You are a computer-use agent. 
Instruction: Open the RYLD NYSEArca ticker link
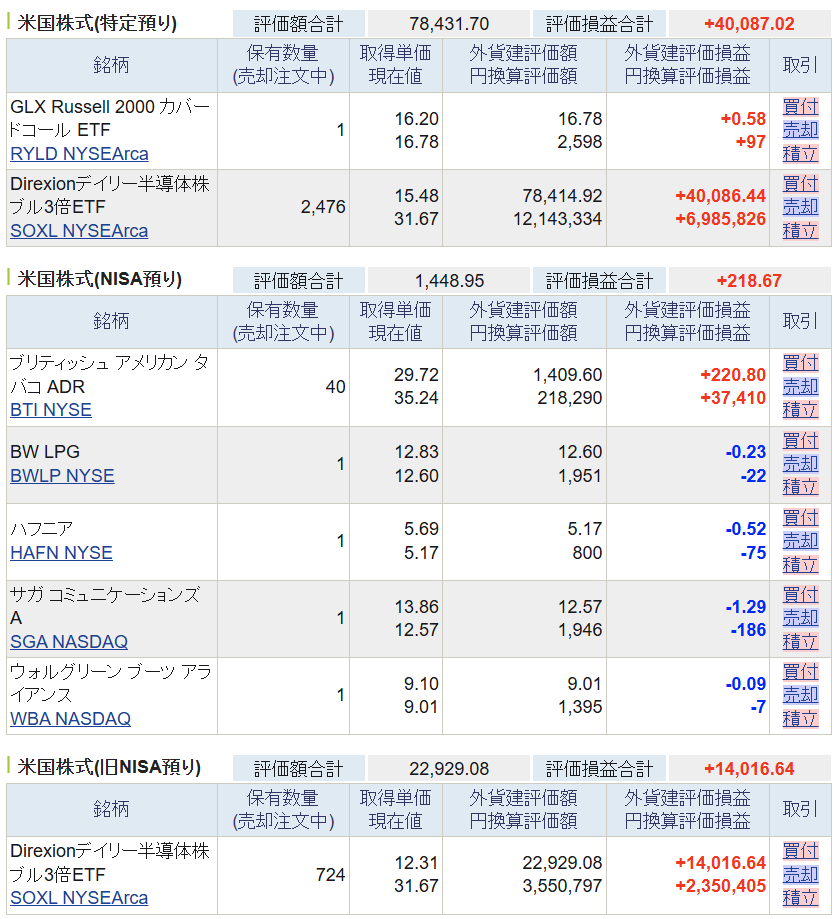coord(79,154)
